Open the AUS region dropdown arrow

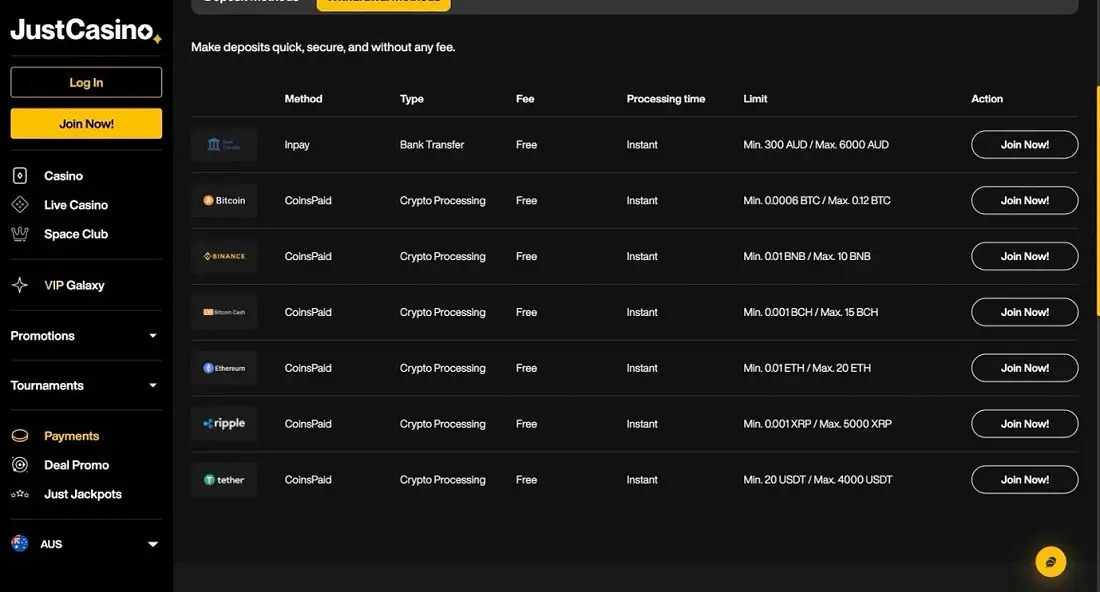click(153, 544)
